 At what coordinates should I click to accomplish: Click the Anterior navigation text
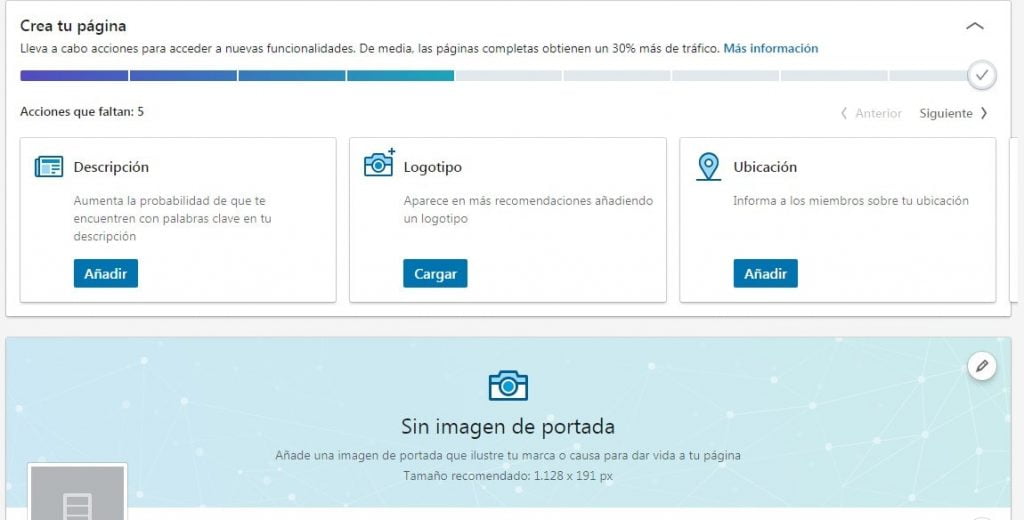878,113
